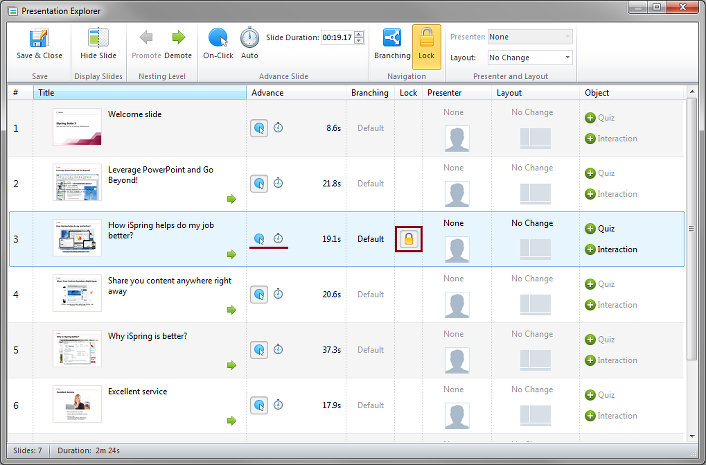Set on-click advance for slide 2
Viewport: 706px width, 465px height.
(259, 184)
